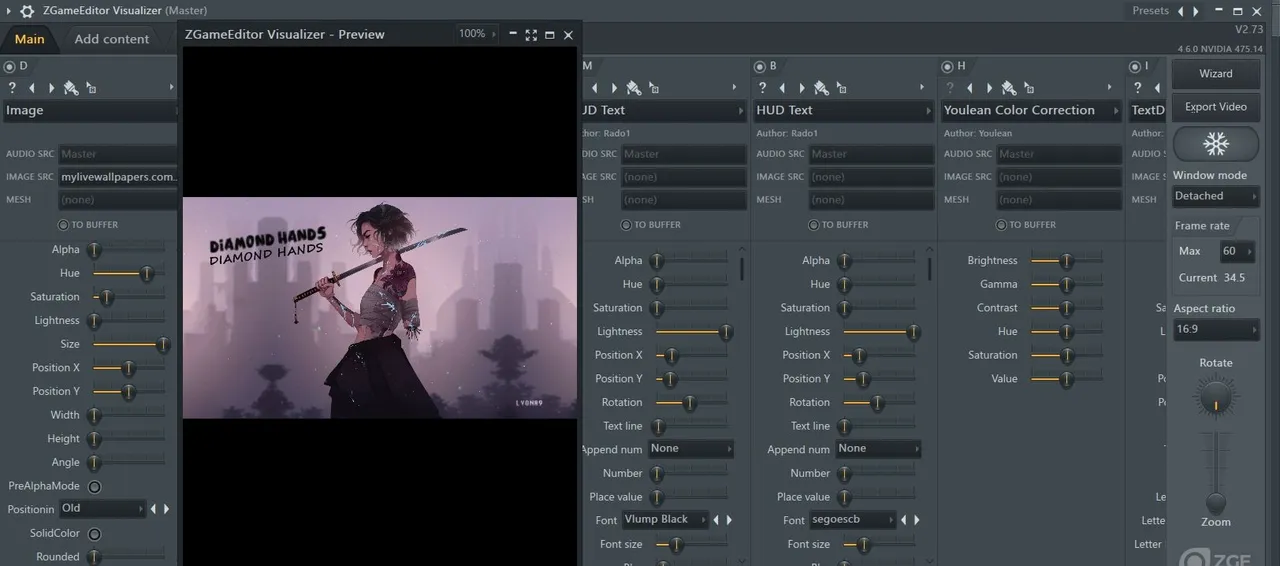Viewport: 1280px width, 566px height.
Task: Open Font Vlump Black dropdown
Action: click(665, 520)
